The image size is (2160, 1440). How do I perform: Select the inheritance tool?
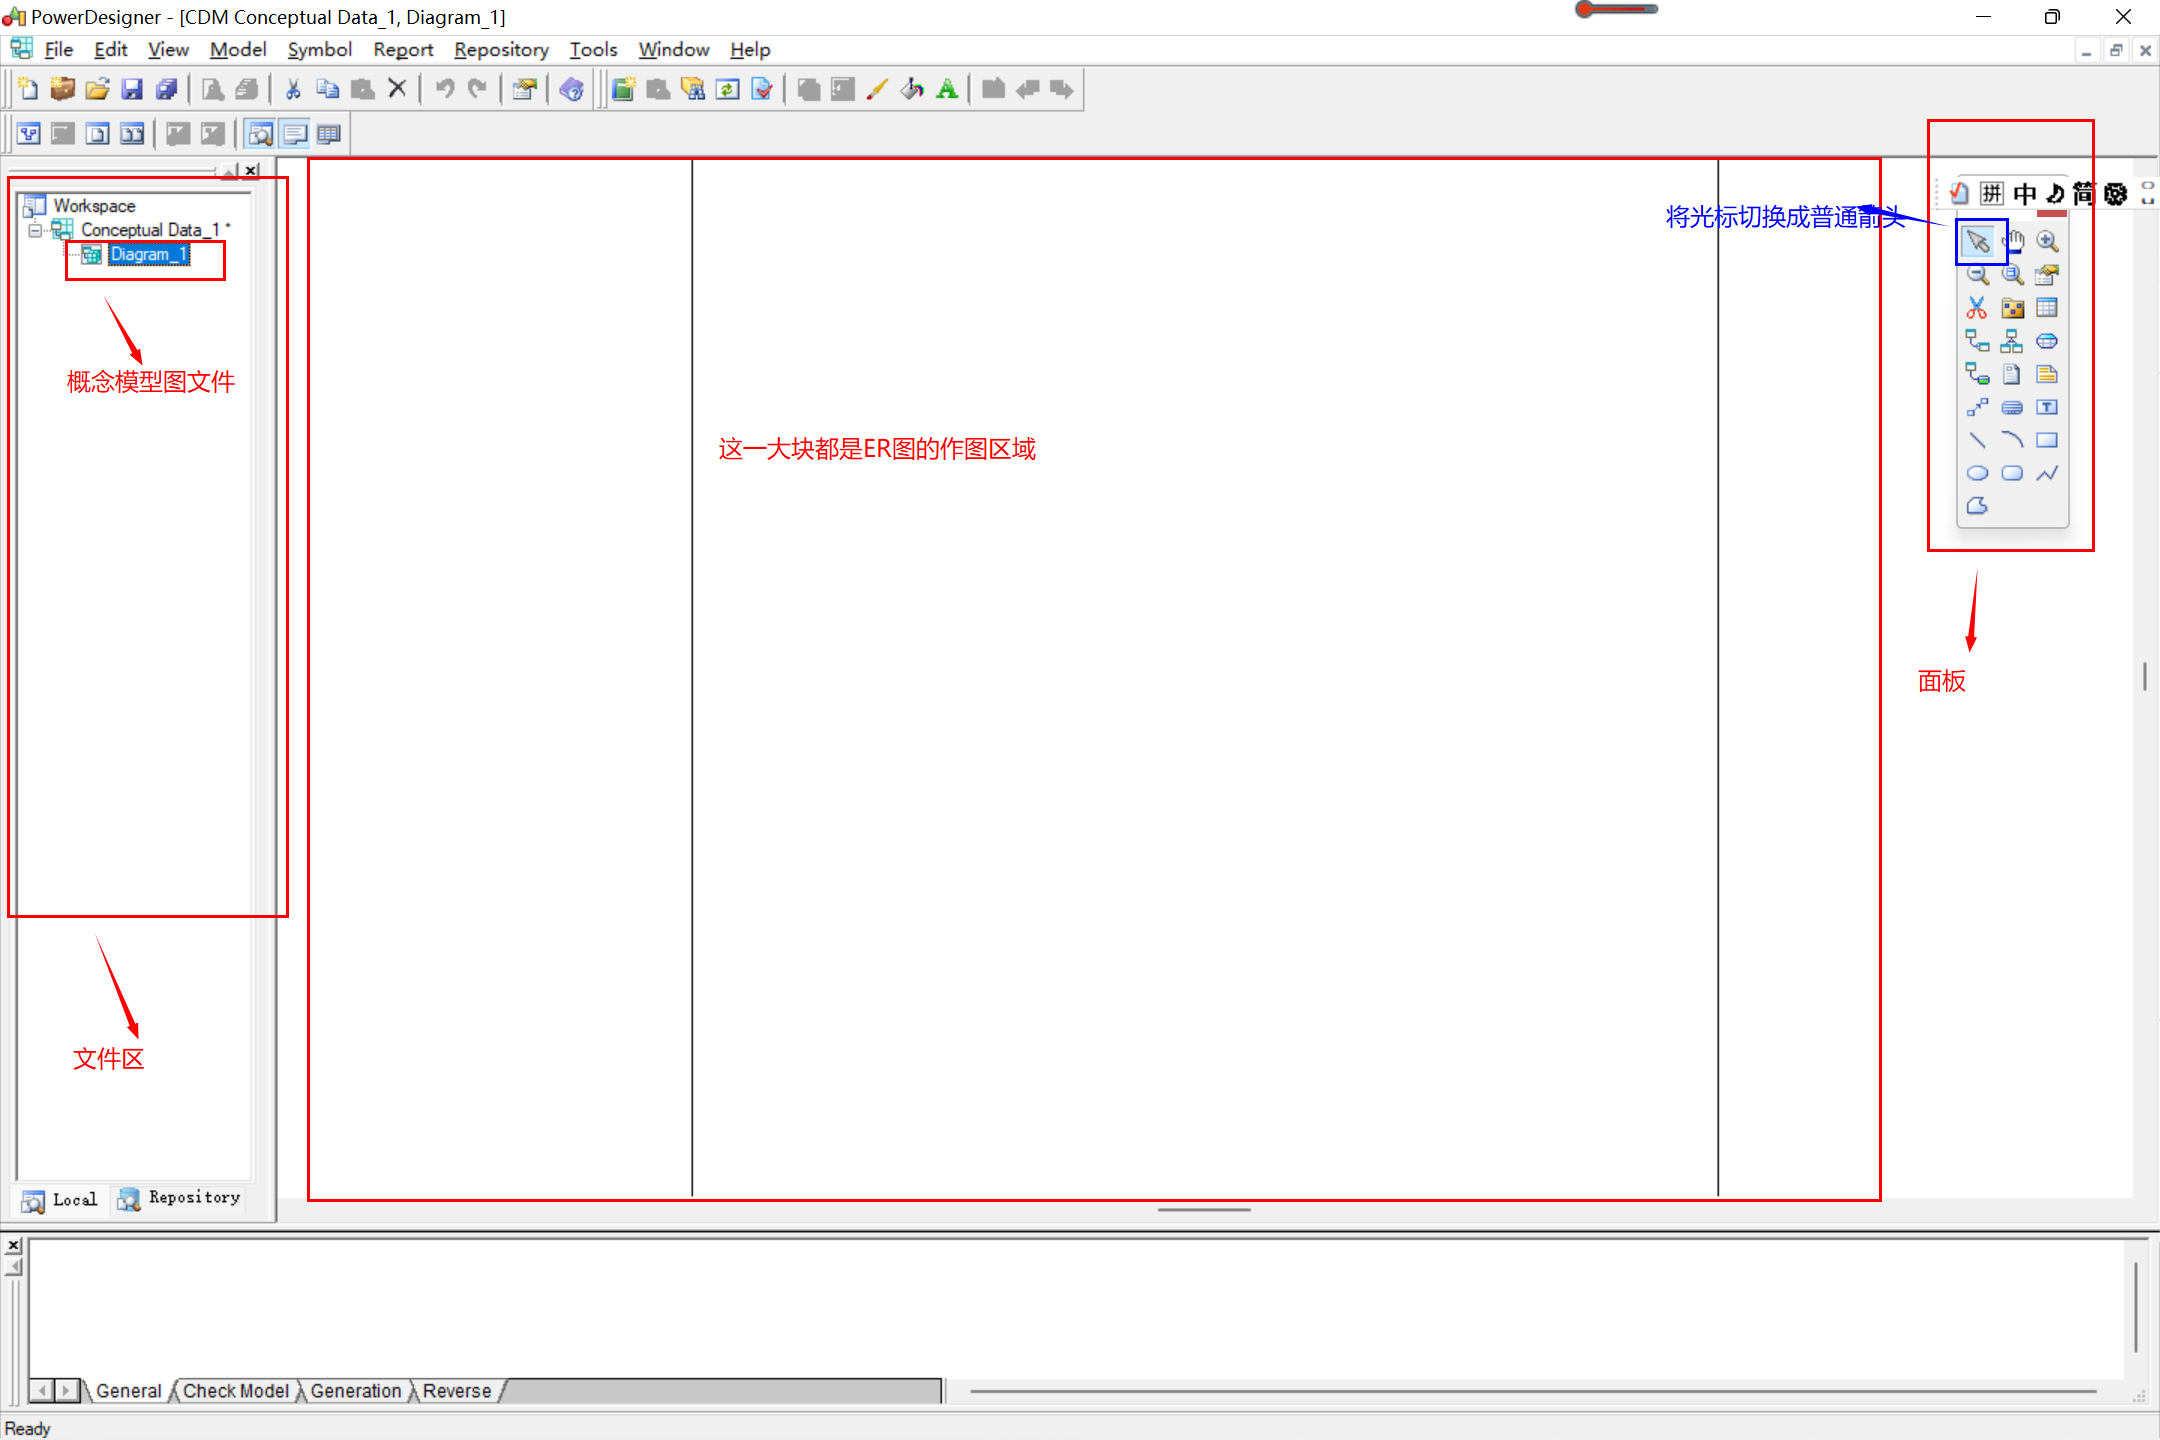[2009, 341]
